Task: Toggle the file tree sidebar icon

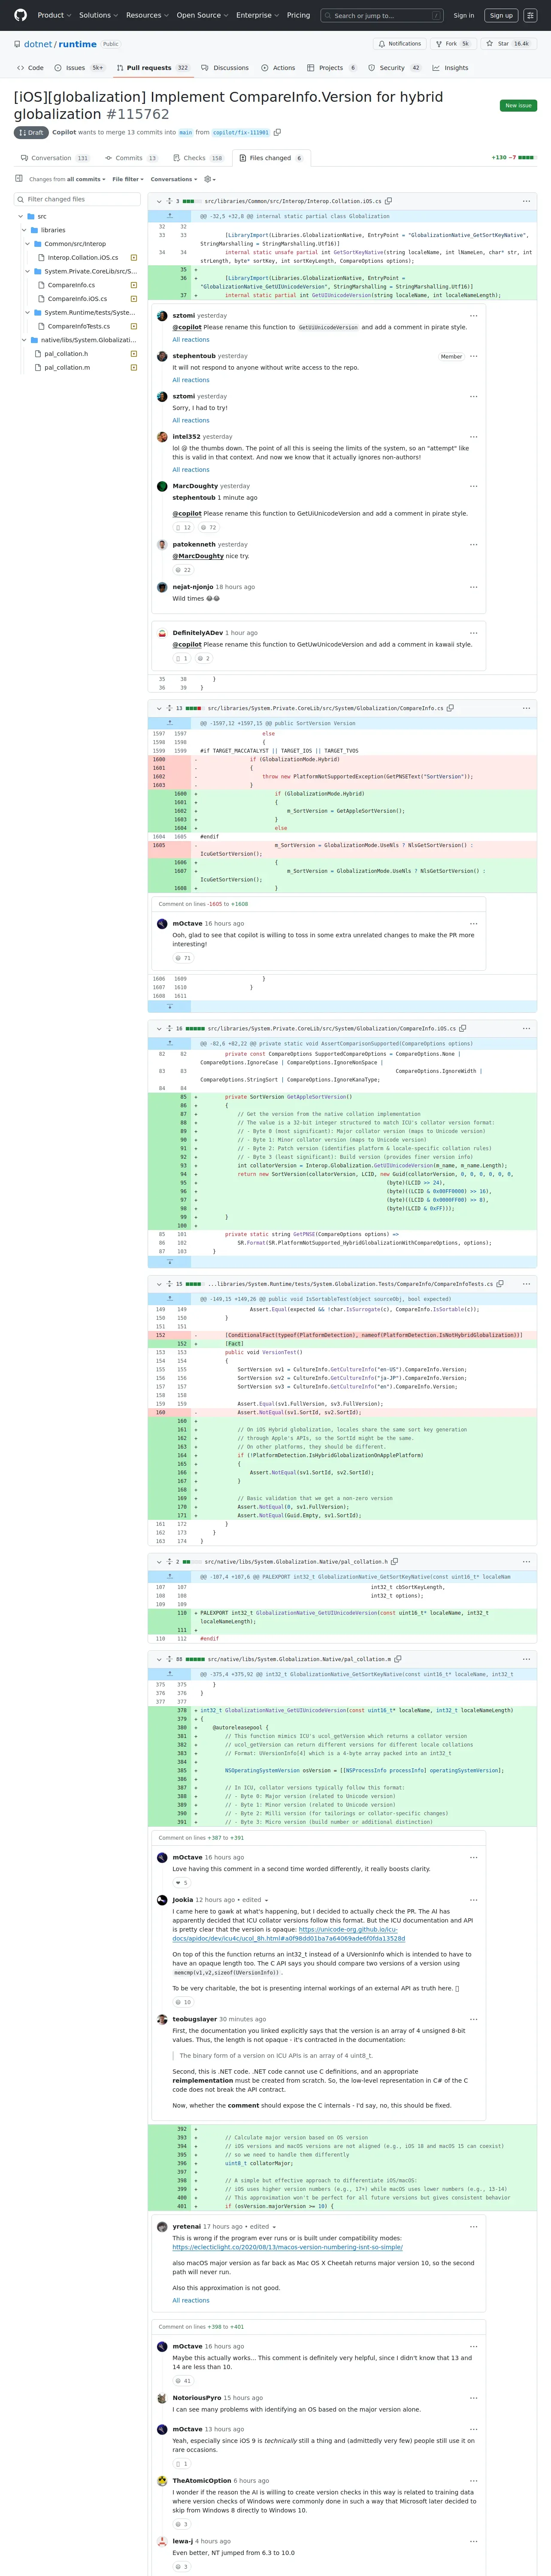Action: [18, 179]
